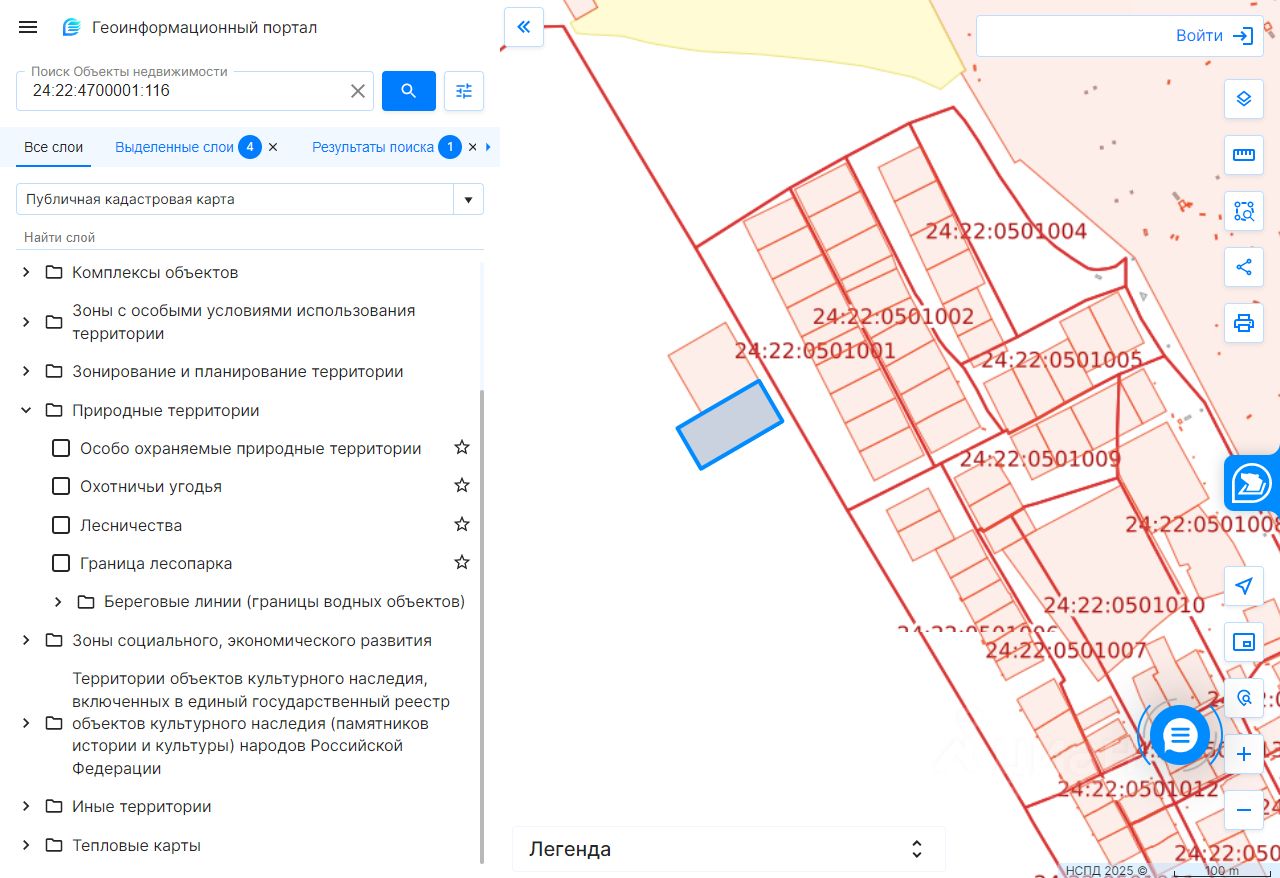1280x878 pixels.
Task: Clear the search field with the X icon
Action: coord(357,91)
